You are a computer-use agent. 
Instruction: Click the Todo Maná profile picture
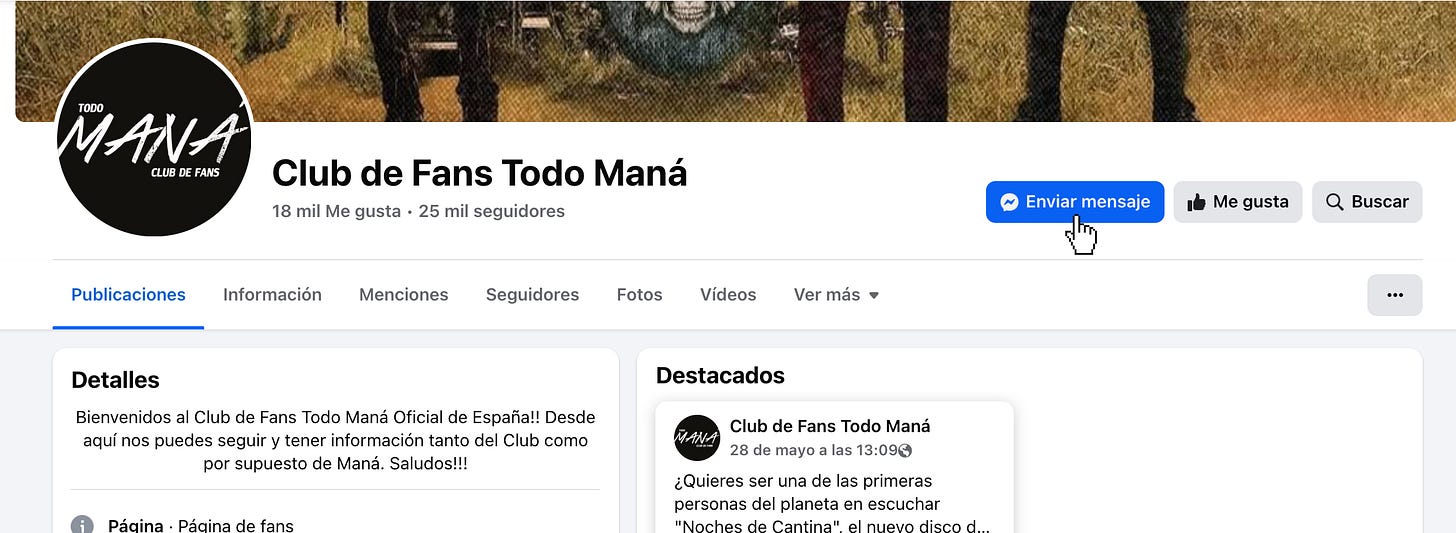click(x=154, y=140)
